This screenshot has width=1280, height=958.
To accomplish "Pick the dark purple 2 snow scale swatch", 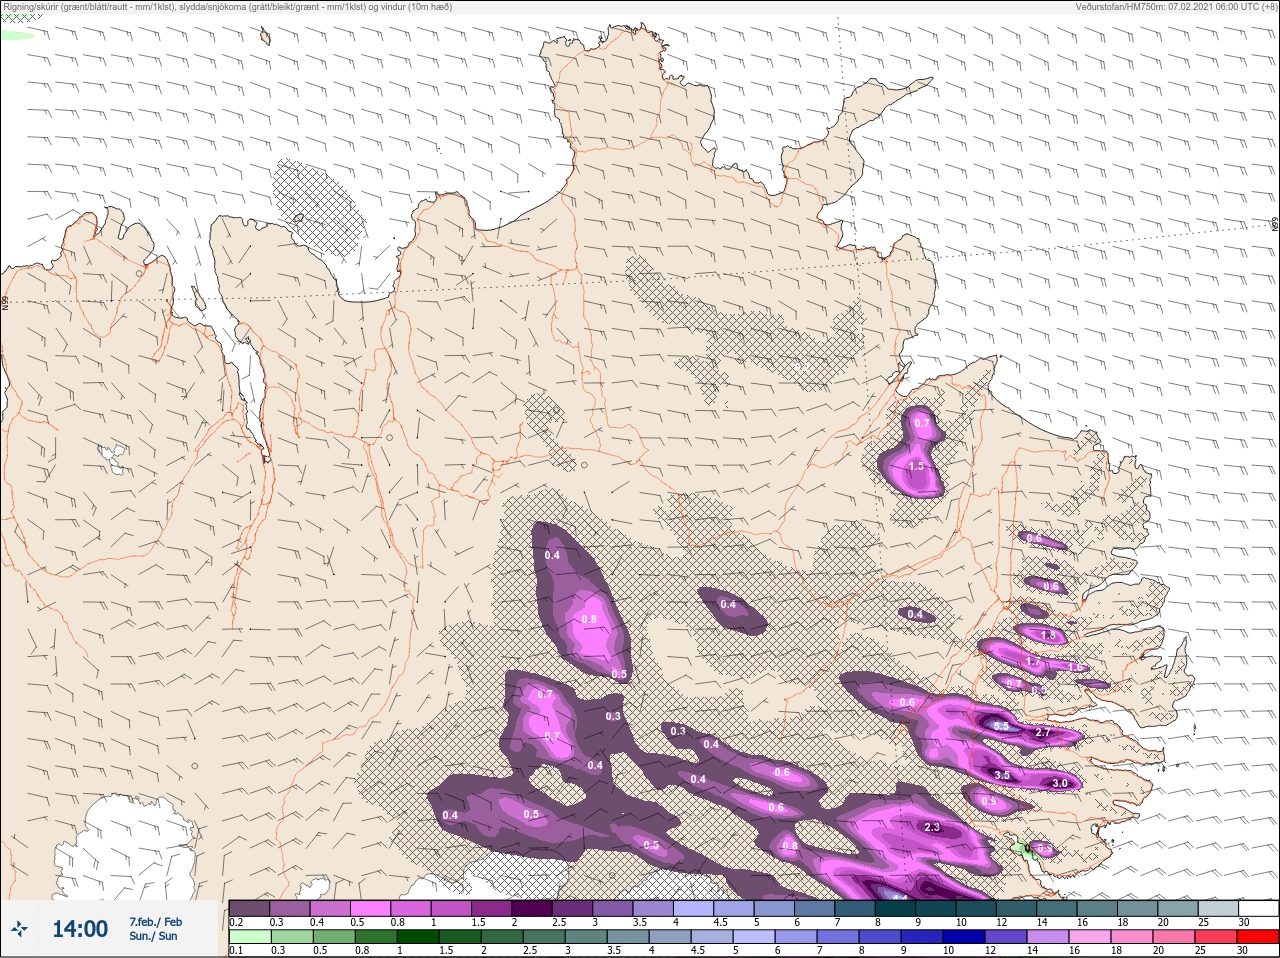I will (532, 908).
